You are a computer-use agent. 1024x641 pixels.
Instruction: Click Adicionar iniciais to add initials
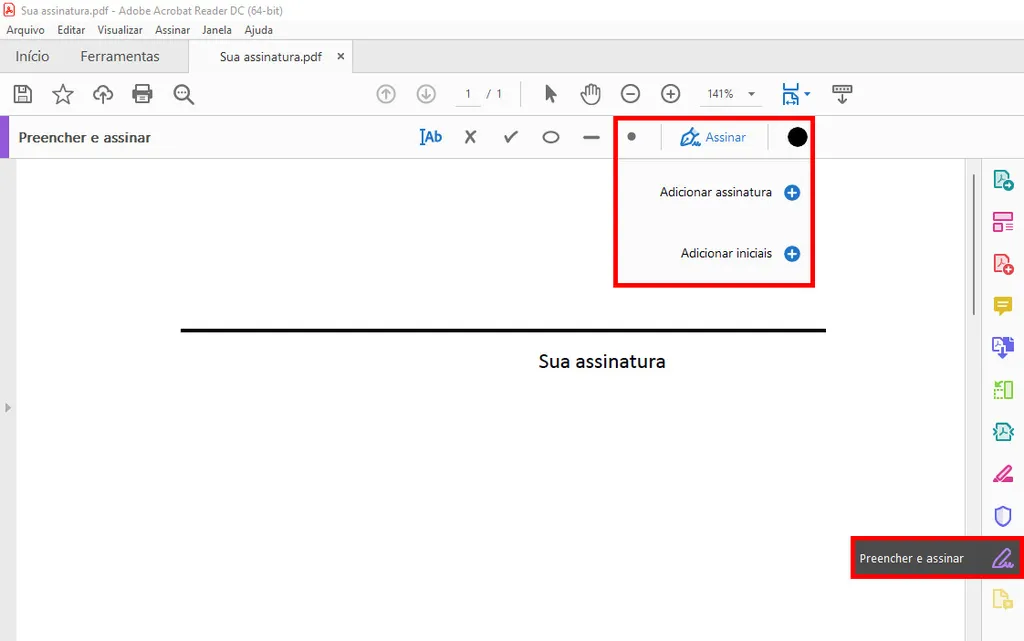click(727, 253)
